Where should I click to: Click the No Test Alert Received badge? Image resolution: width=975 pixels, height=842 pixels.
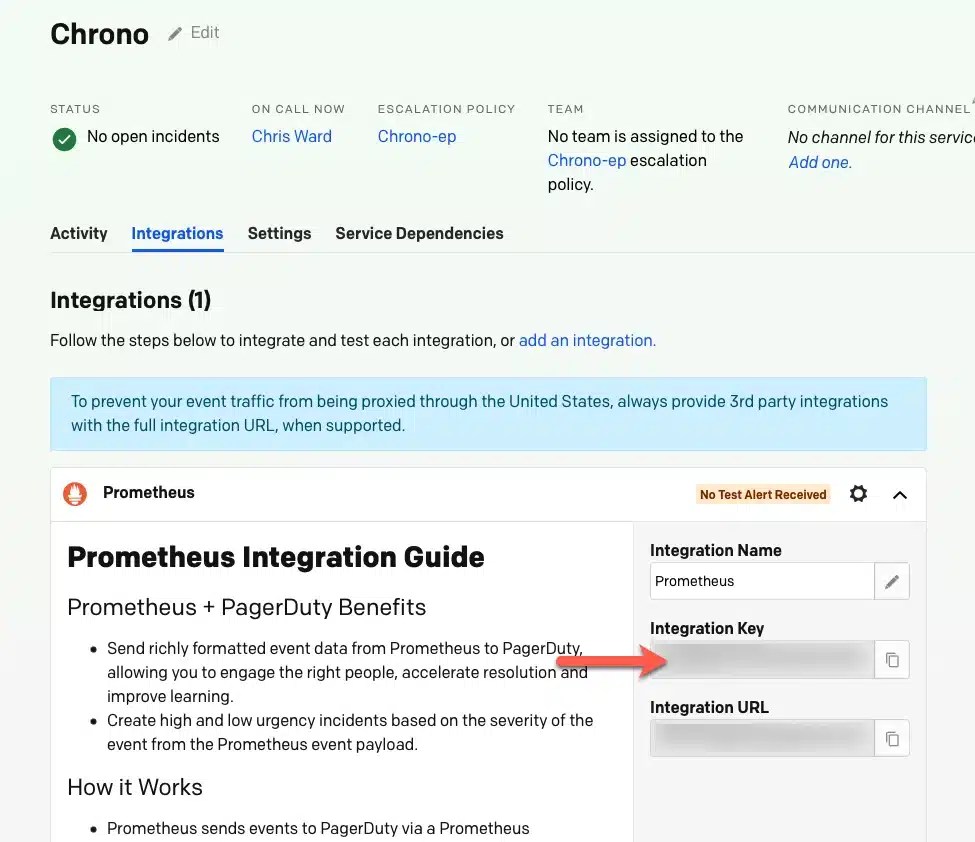point(762,494)
